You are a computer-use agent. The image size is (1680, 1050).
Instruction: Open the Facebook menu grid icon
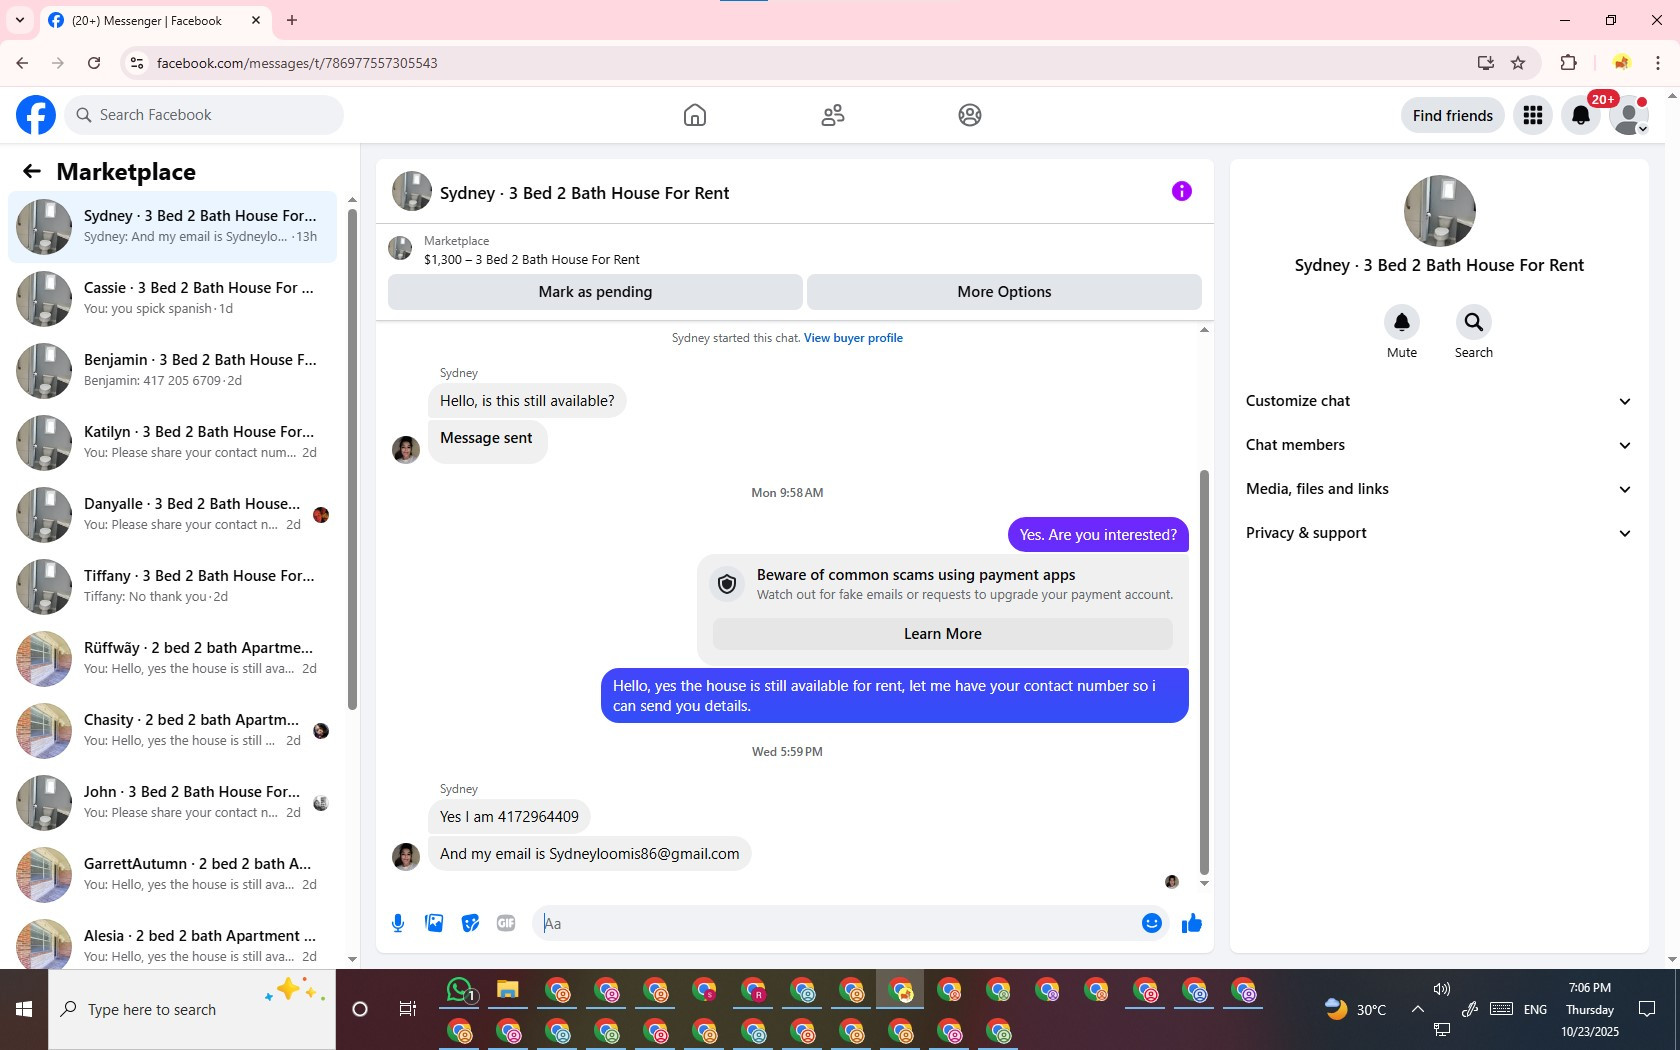point(1533,115)
